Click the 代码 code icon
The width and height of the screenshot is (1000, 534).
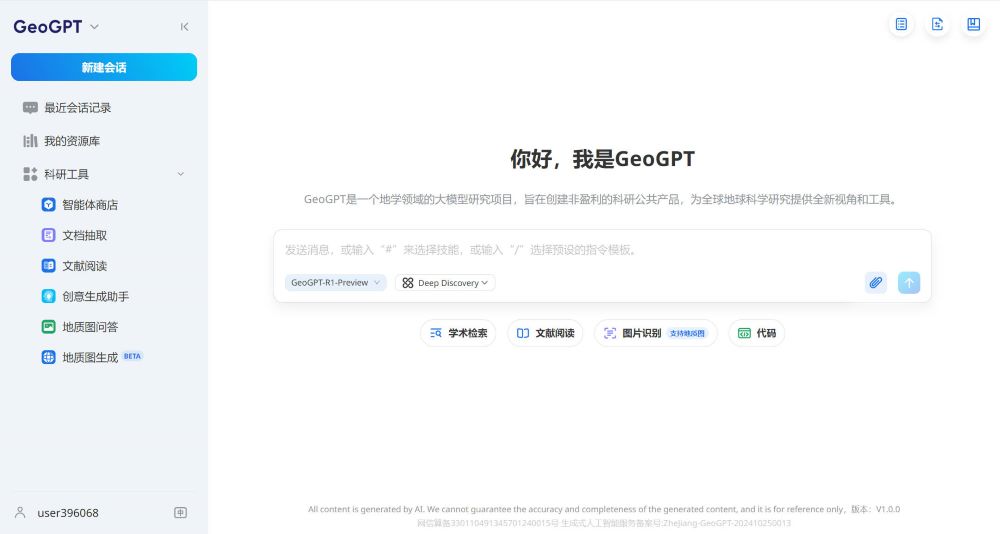(x=744, y=333)
